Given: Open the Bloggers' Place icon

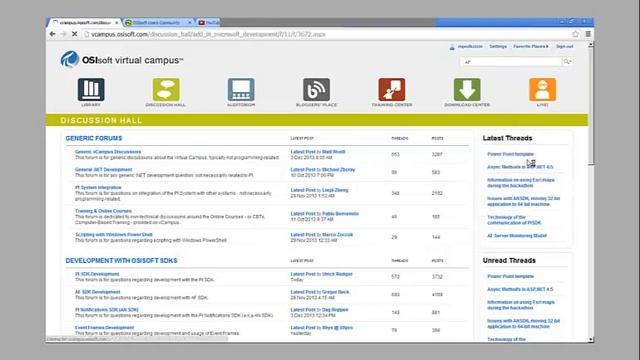Looking at the screenshot, I should pyautogui.click(x=316, y=89).
